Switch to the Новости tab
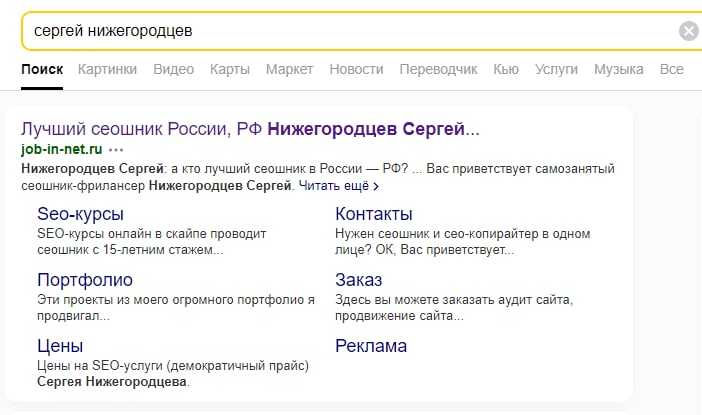 click(356, 69)
